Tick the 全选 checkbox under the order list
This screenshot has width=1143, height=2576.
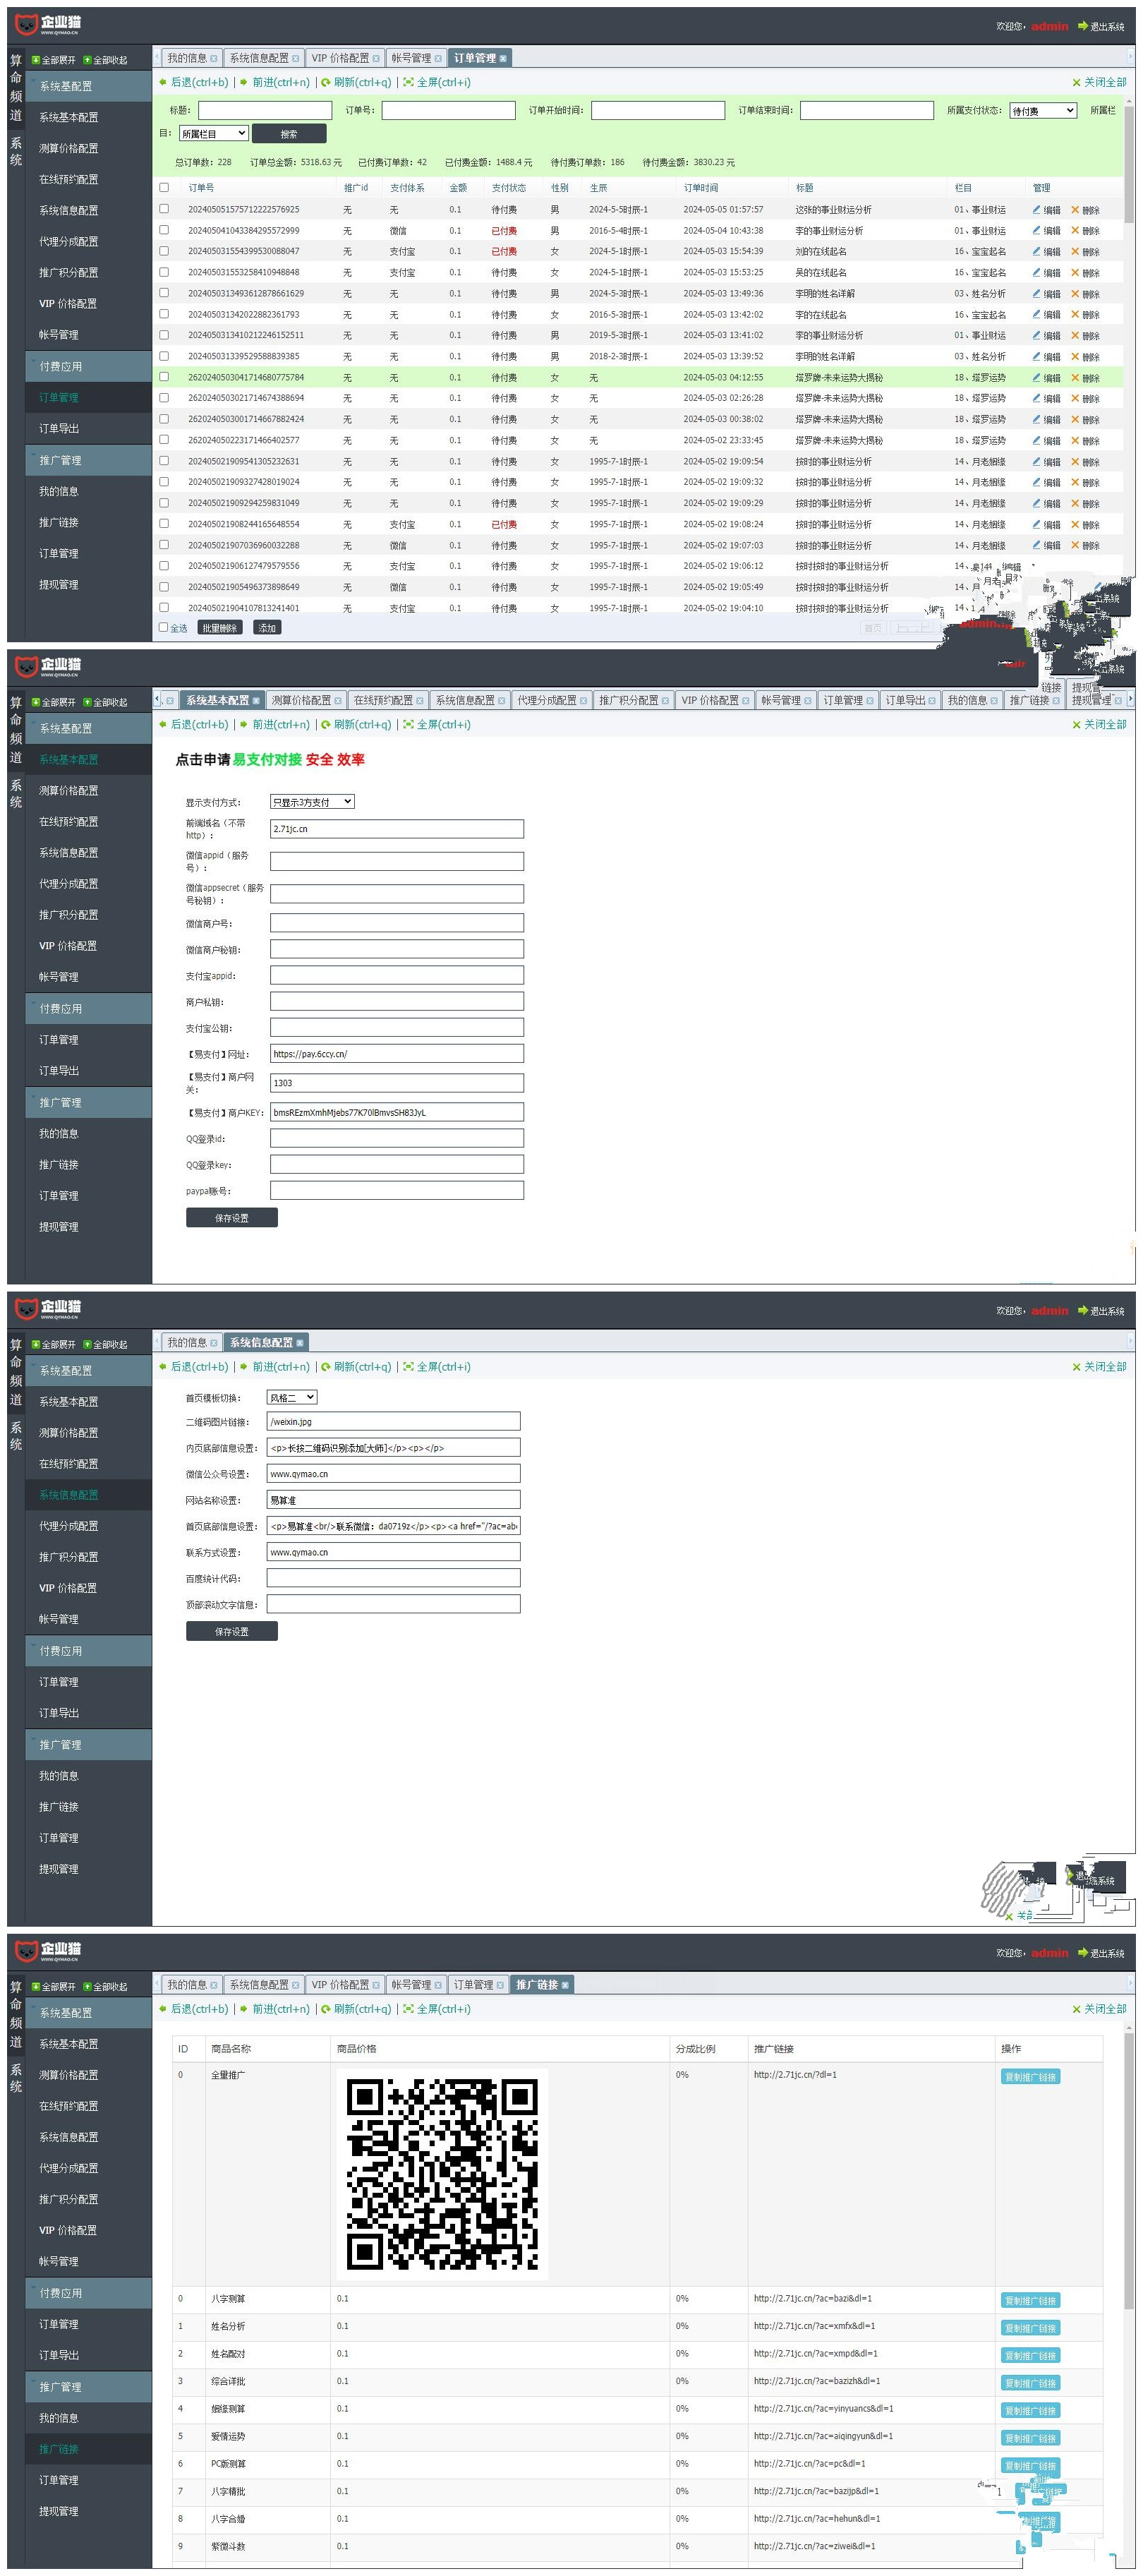[x=164, y=627]
